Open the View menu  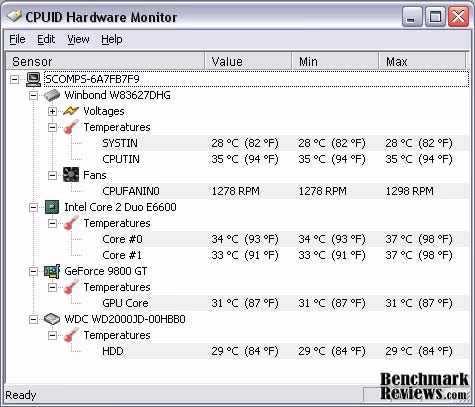coord(78,39)
